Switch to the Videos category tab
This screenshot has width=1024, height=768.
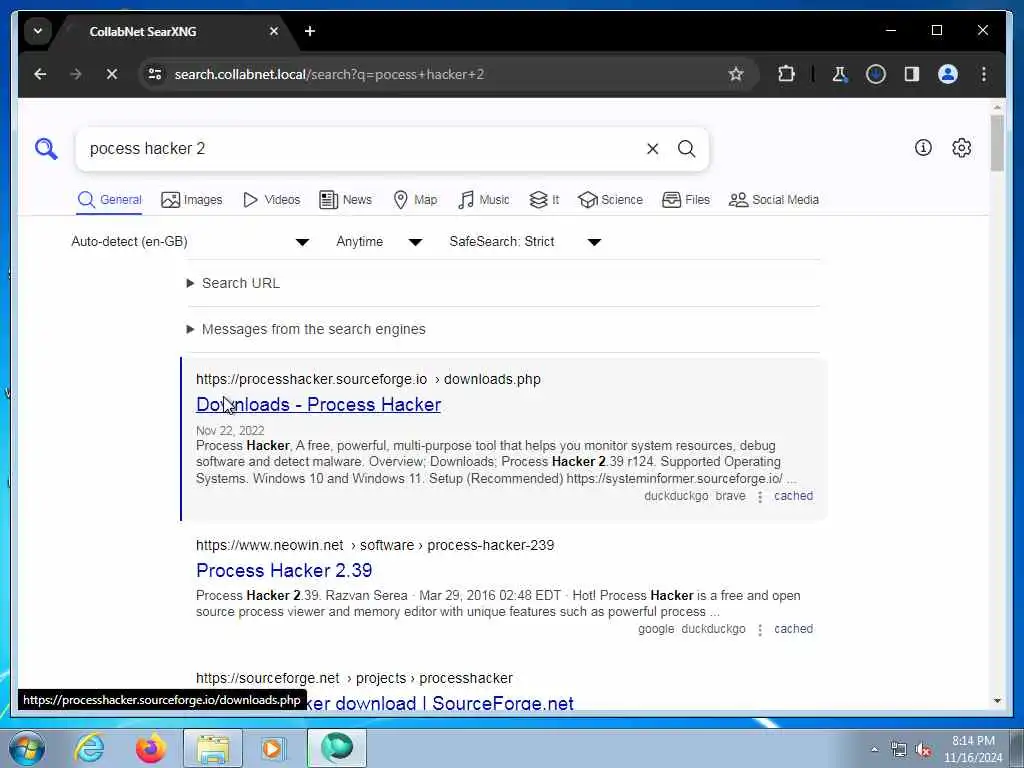272,200
